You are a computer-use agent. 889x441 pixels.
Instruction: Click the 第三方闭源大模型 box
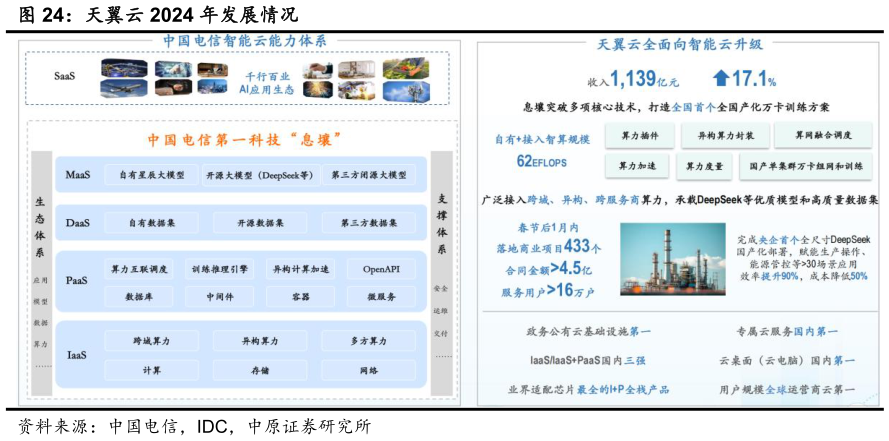point(369,175)
